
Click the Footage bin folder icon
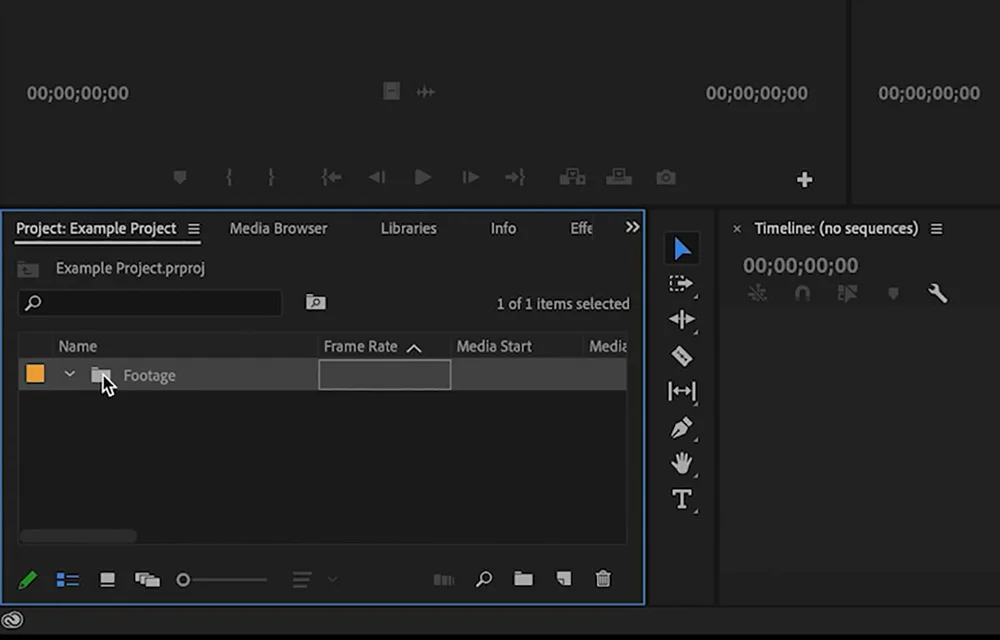pos(101,375)
